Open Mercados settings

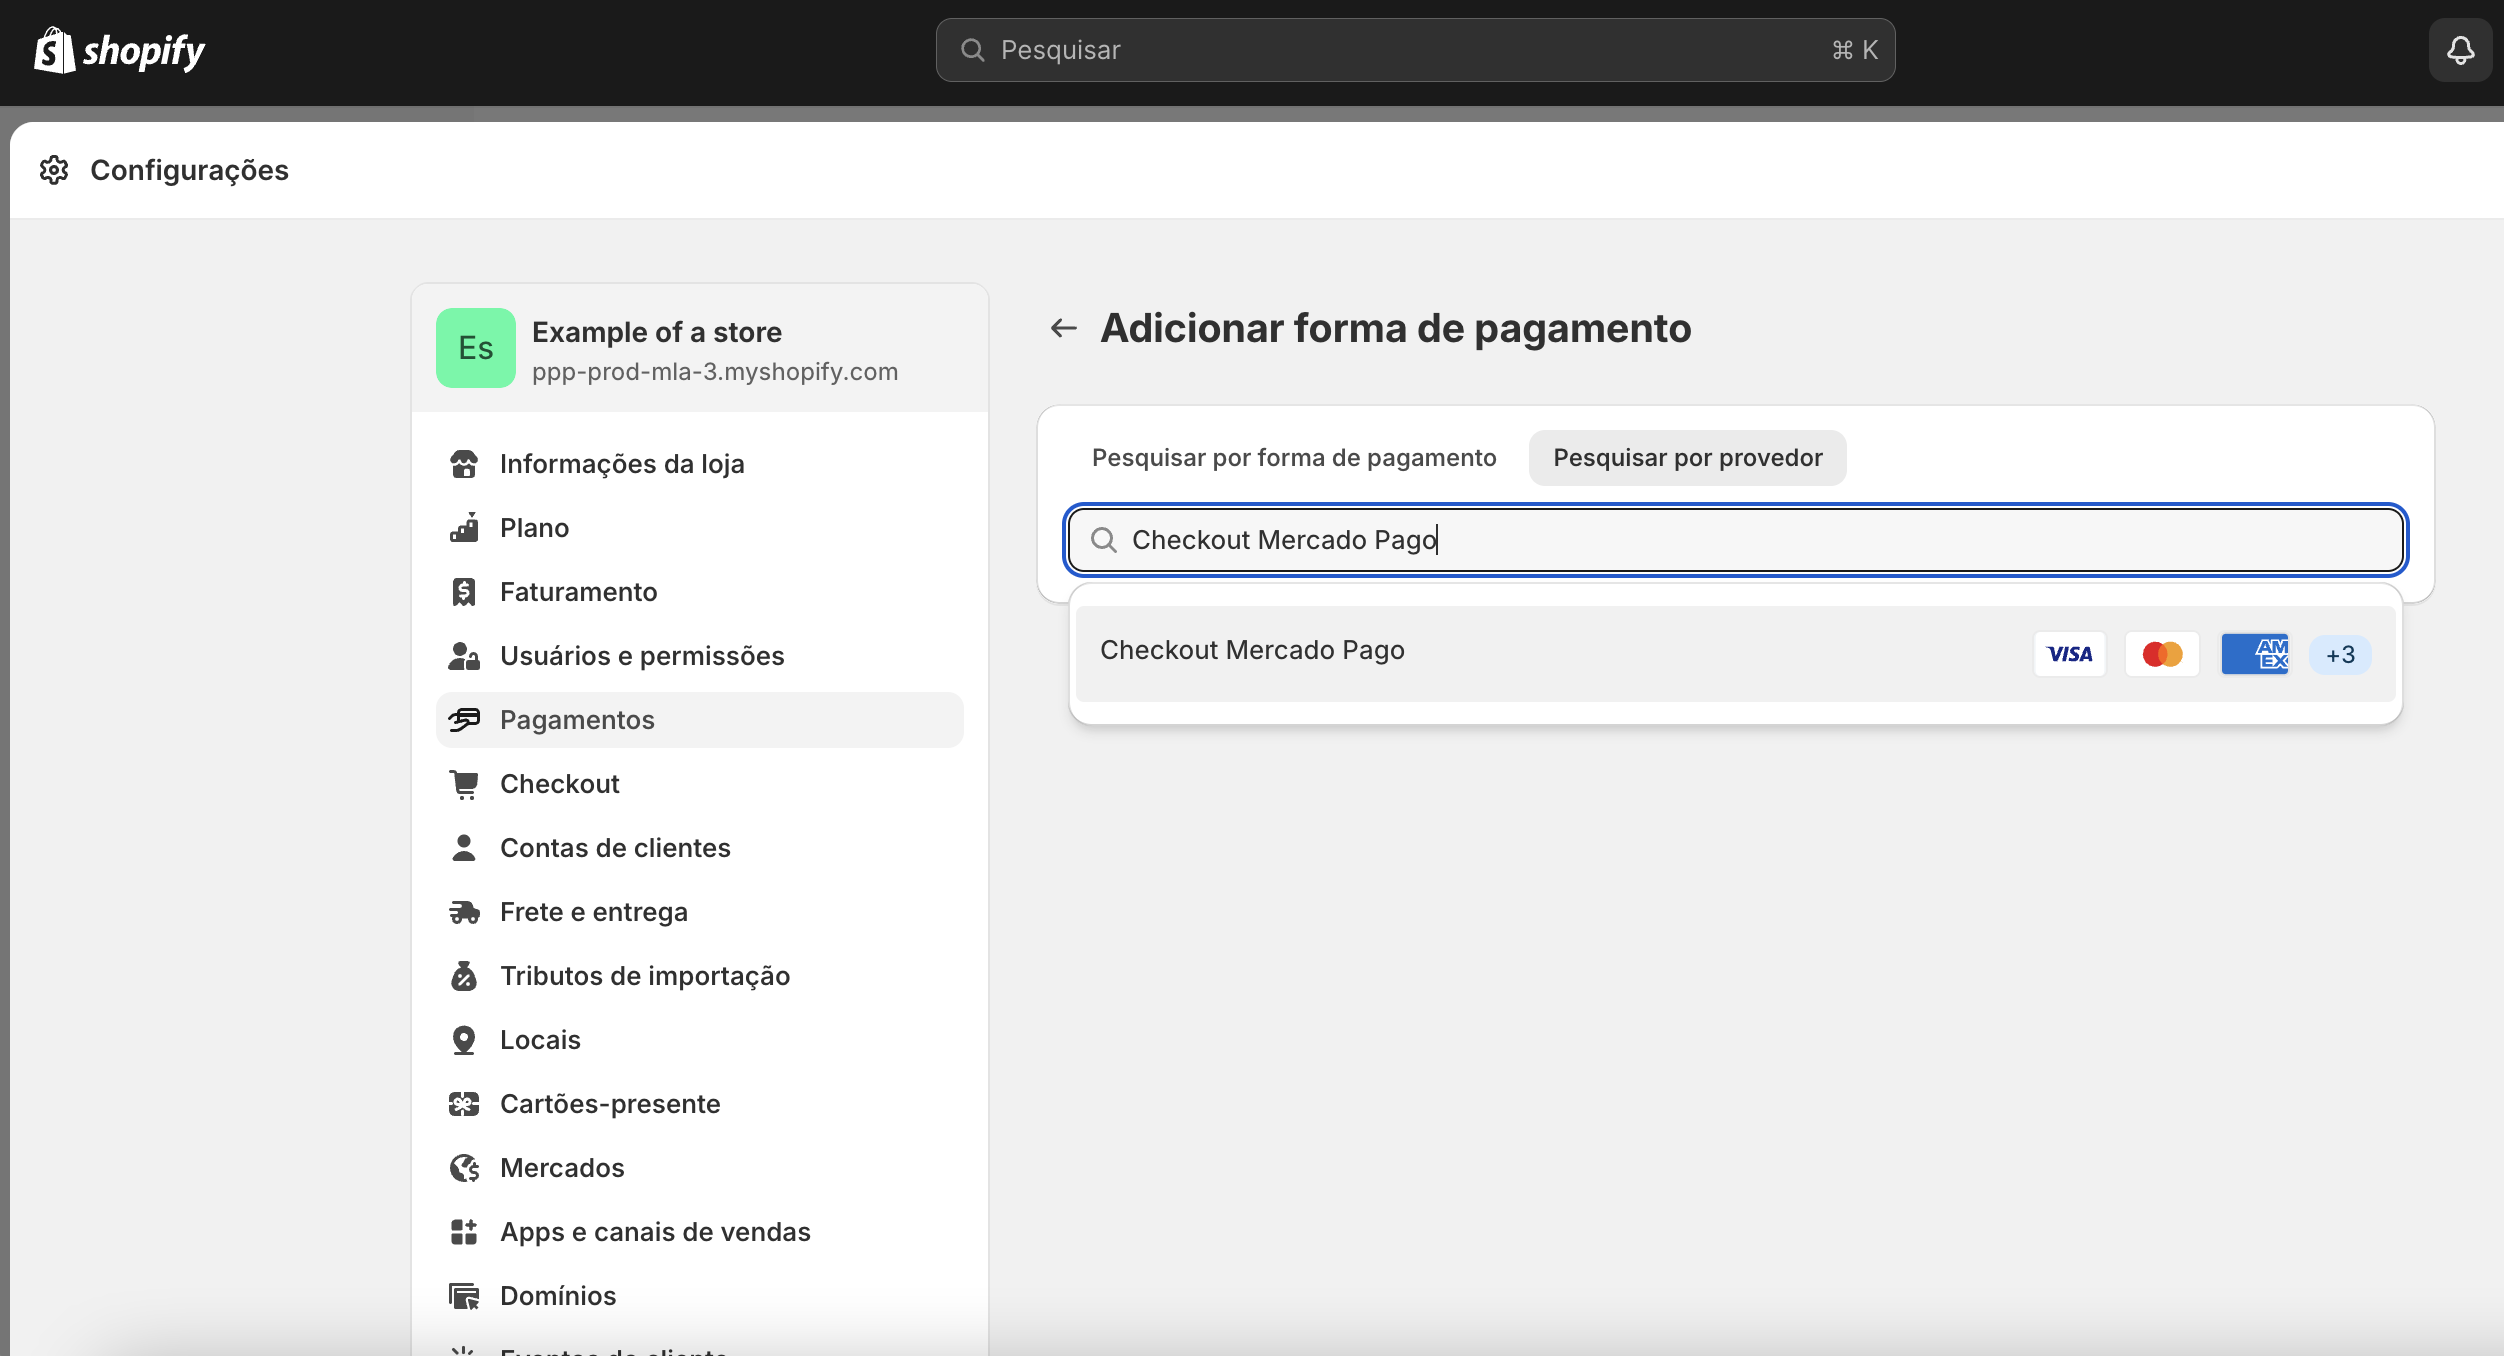700,1168
